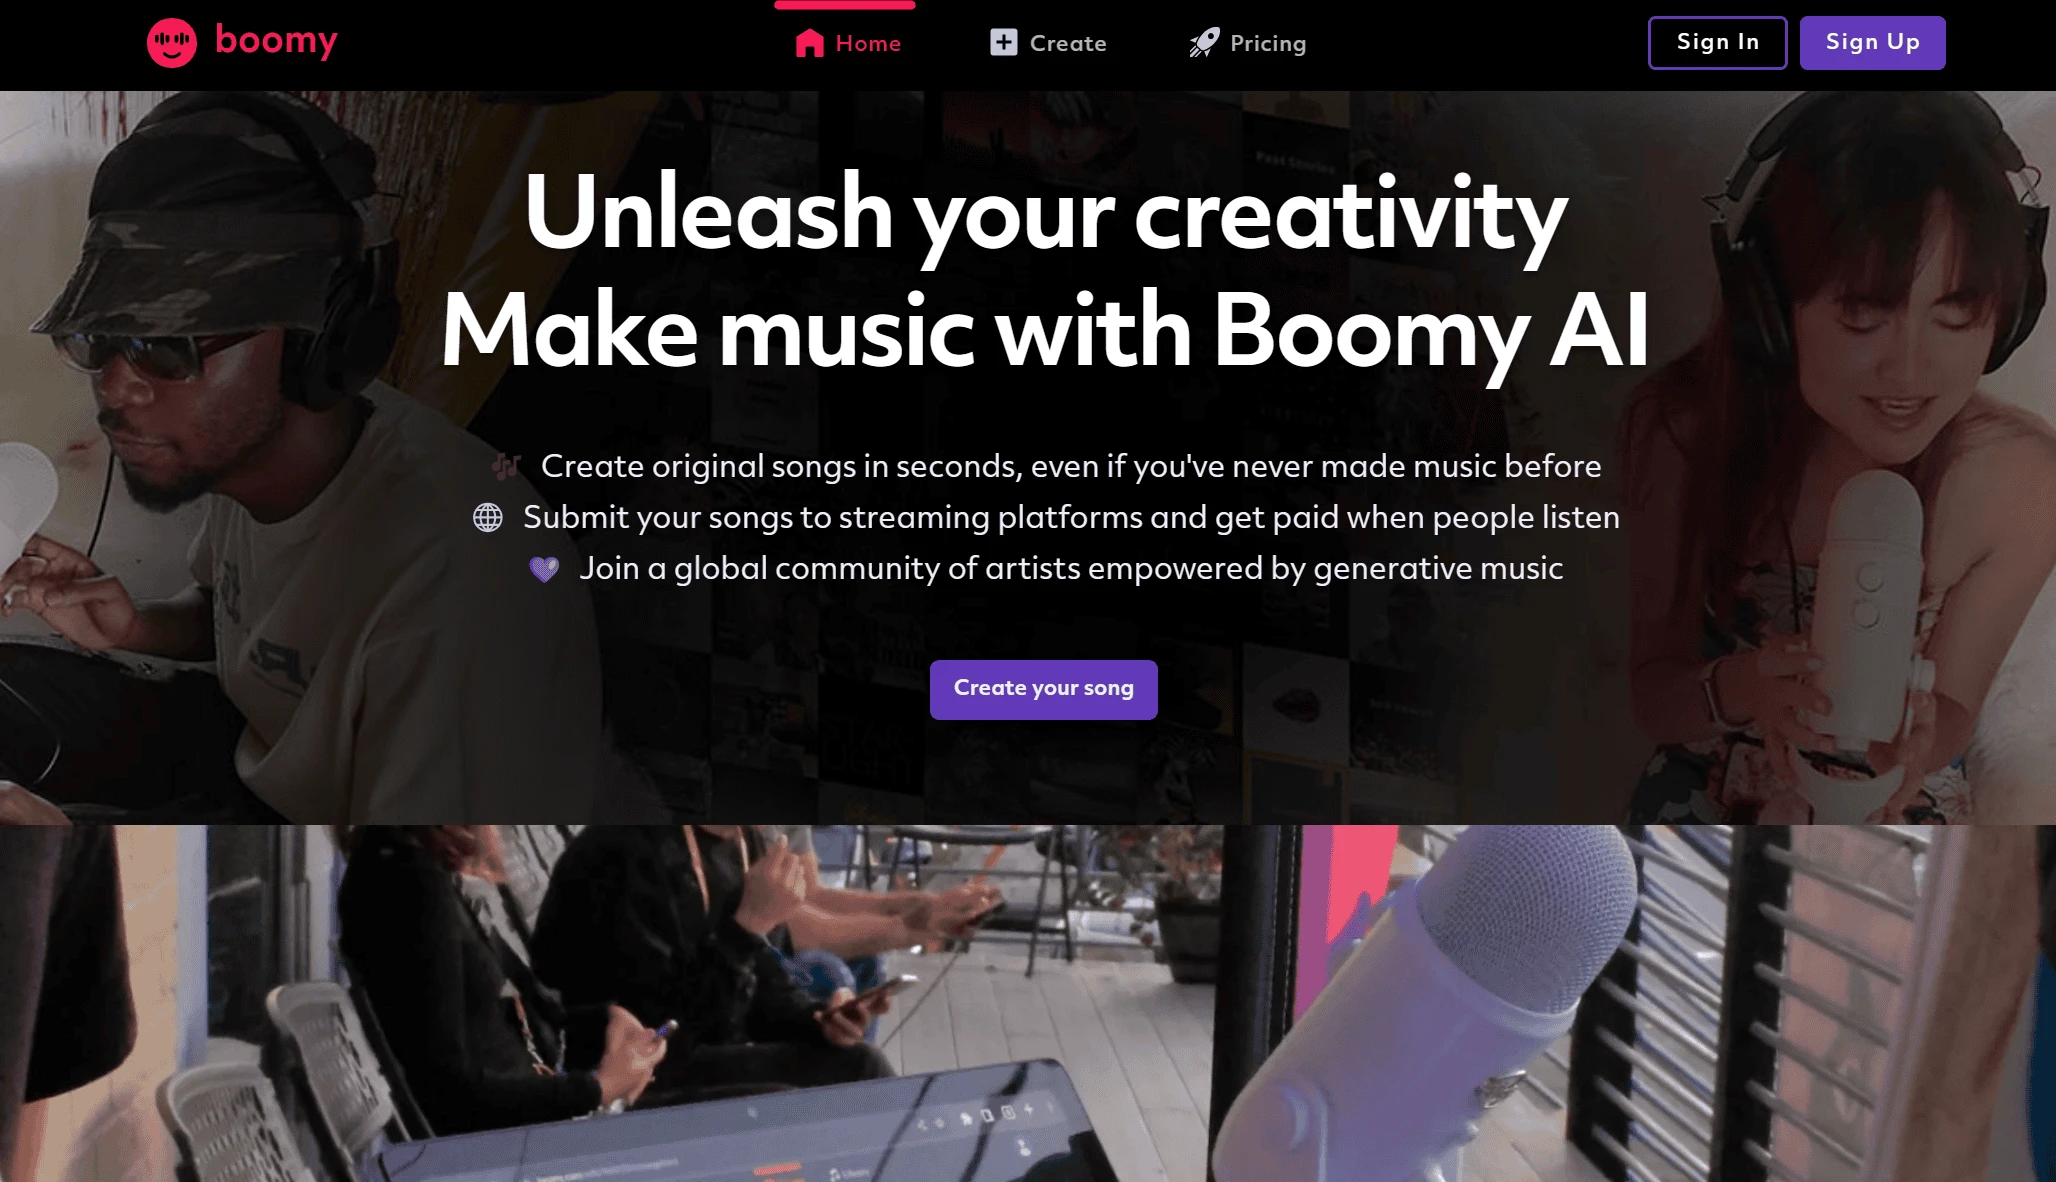Click the purple Sign Up button
Viewport: 2056px width, 1182px height.
(1872, 42)
